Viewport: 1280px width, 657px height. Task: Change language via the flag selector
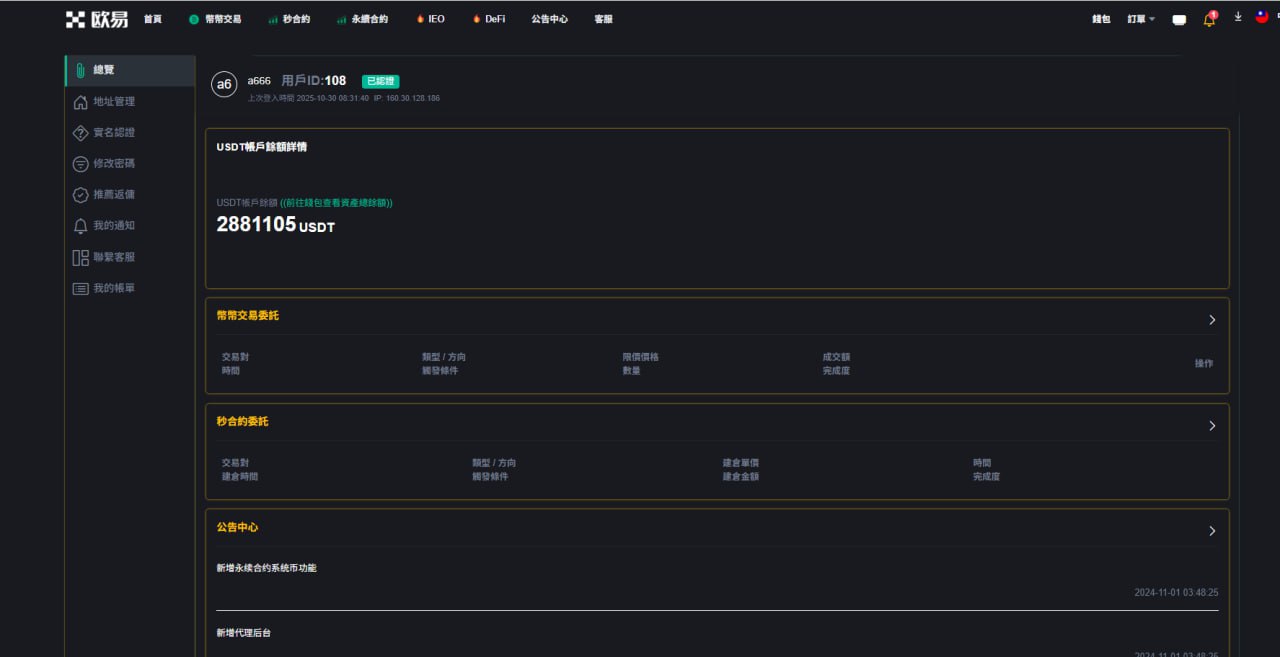pyautogui.click(x=1262, y=17)
